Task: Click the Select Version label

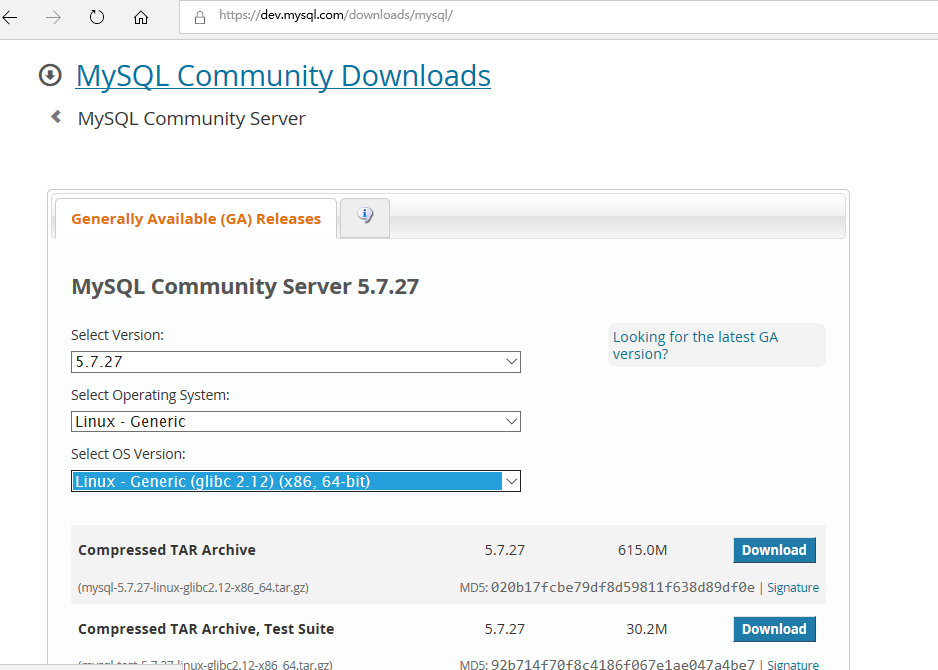Action: point(117,335)
